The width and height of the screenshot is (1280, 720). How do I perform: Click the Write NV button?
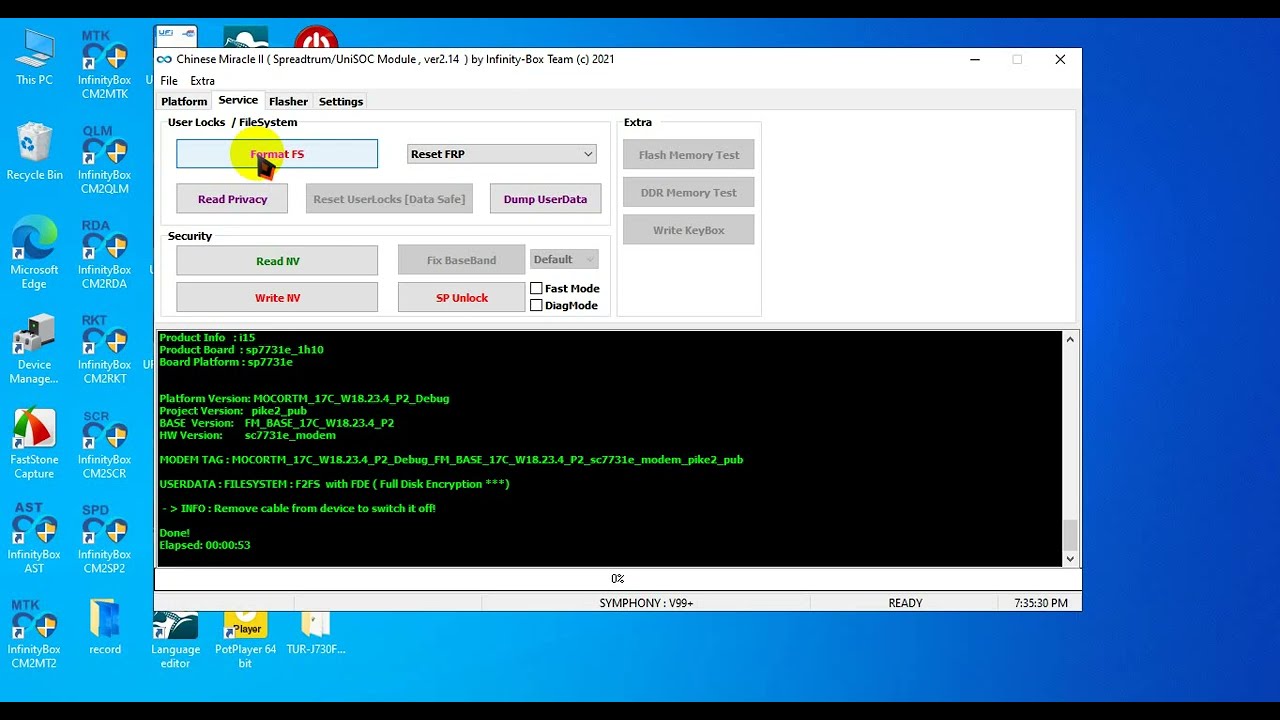pos(277,297)
